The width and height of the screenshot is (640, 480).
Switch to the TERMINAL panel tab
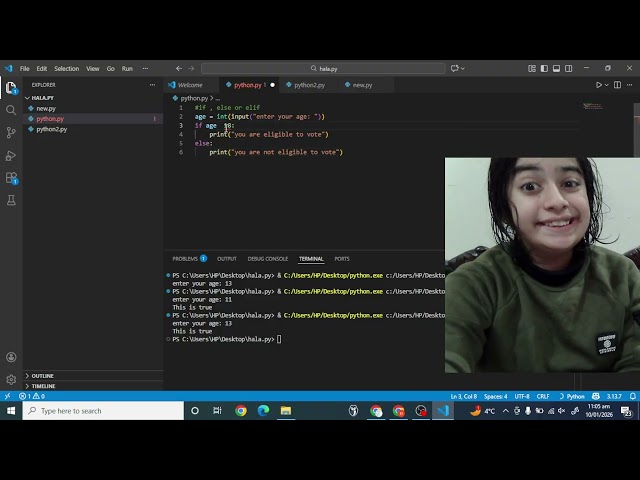tap(311, 259)
